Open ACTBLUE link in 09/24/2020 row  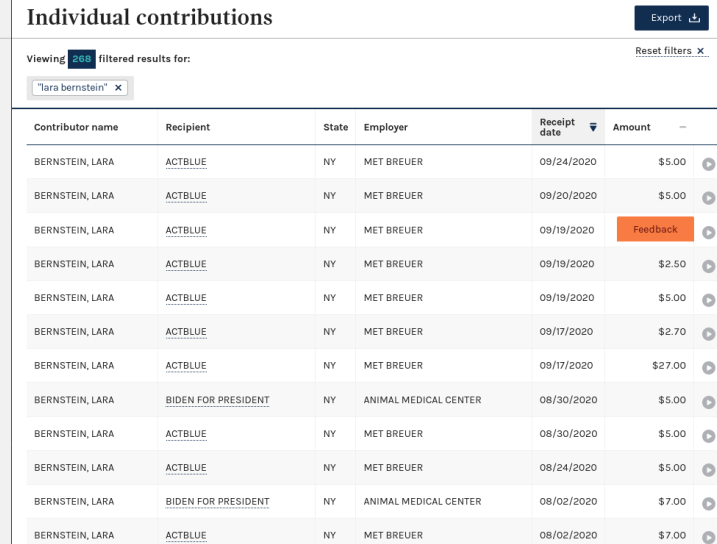(x=186, y=162)
